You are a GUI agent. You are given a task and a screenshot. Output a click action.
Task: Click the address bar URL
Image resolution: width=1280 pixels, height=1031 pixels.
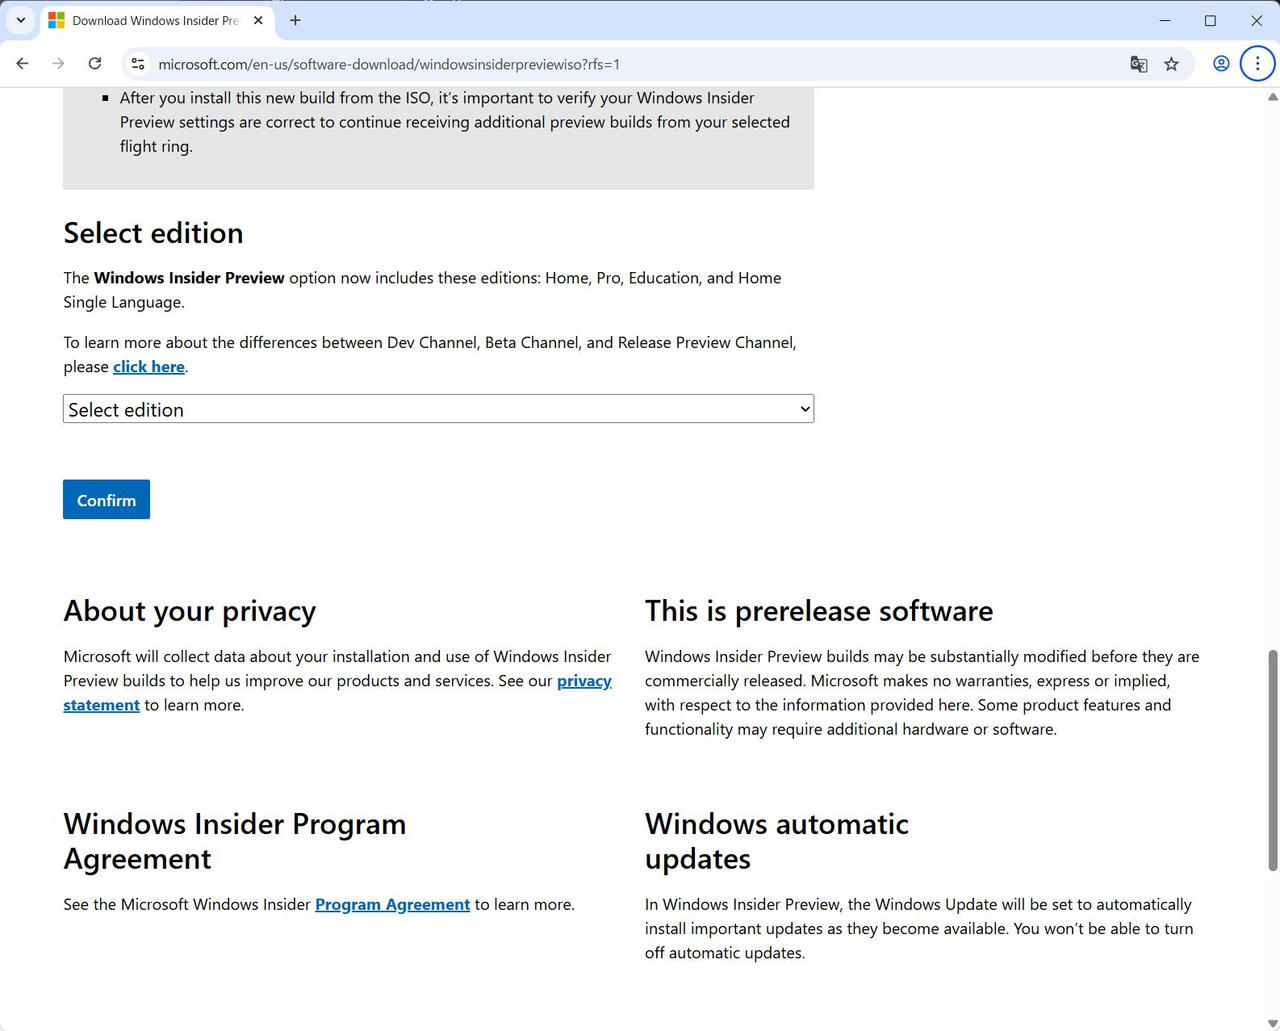[389, 64]
